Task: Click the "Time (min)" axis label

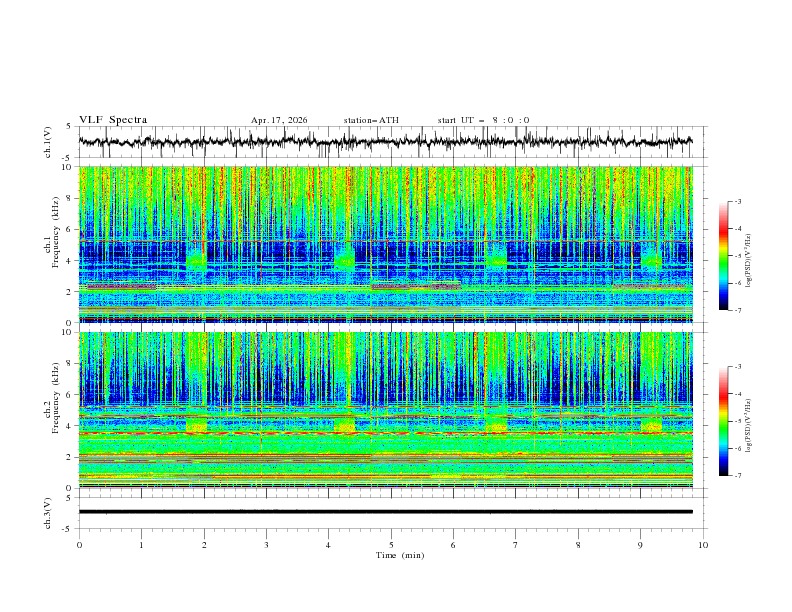Action: tap(400, 555)
